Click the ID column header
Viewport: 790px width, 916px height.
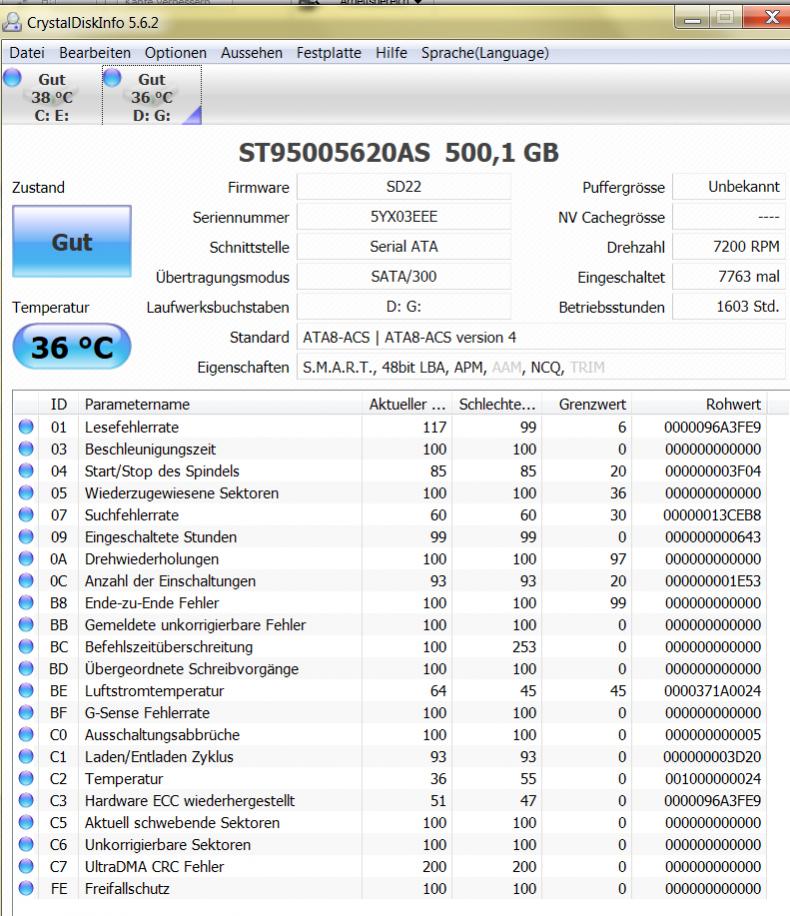(58, 404)
